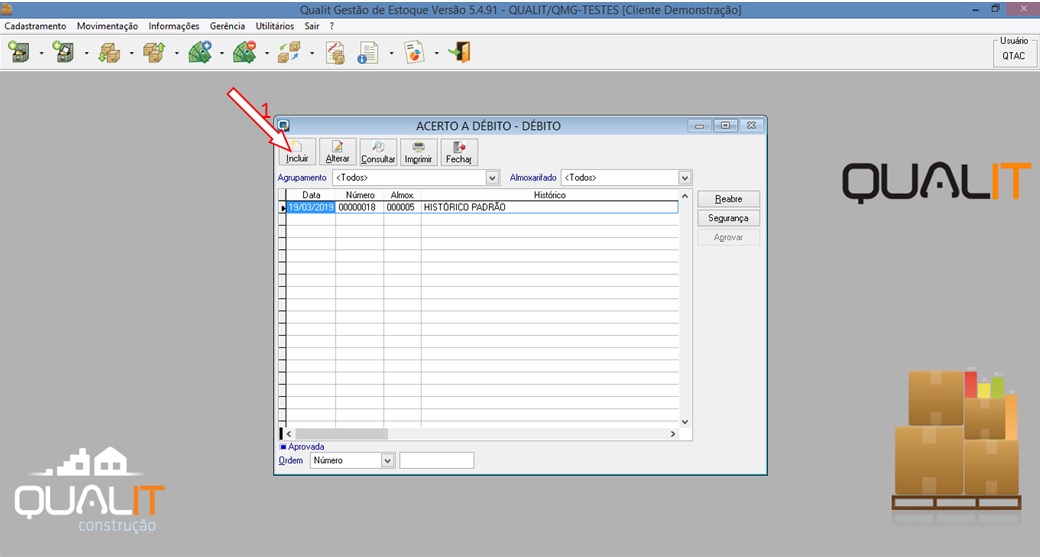This screenshot has height=557, width=1040.
Task: Click the Segurança button
Action: 728,218
